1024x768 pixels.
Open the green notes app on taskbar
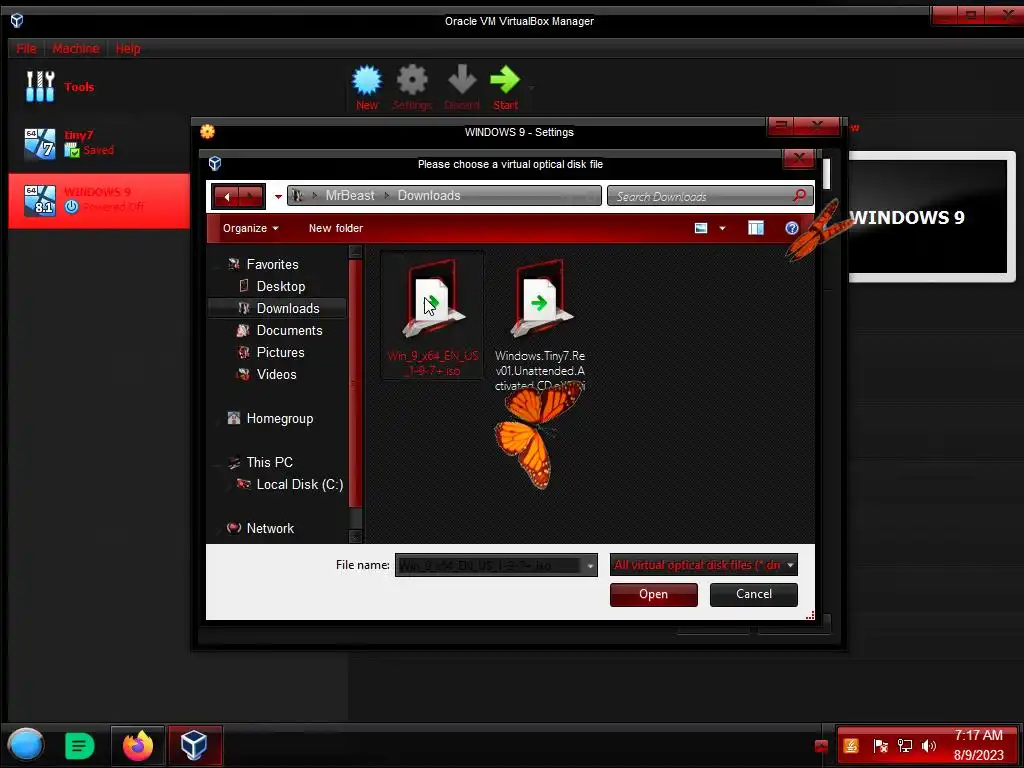80,745
